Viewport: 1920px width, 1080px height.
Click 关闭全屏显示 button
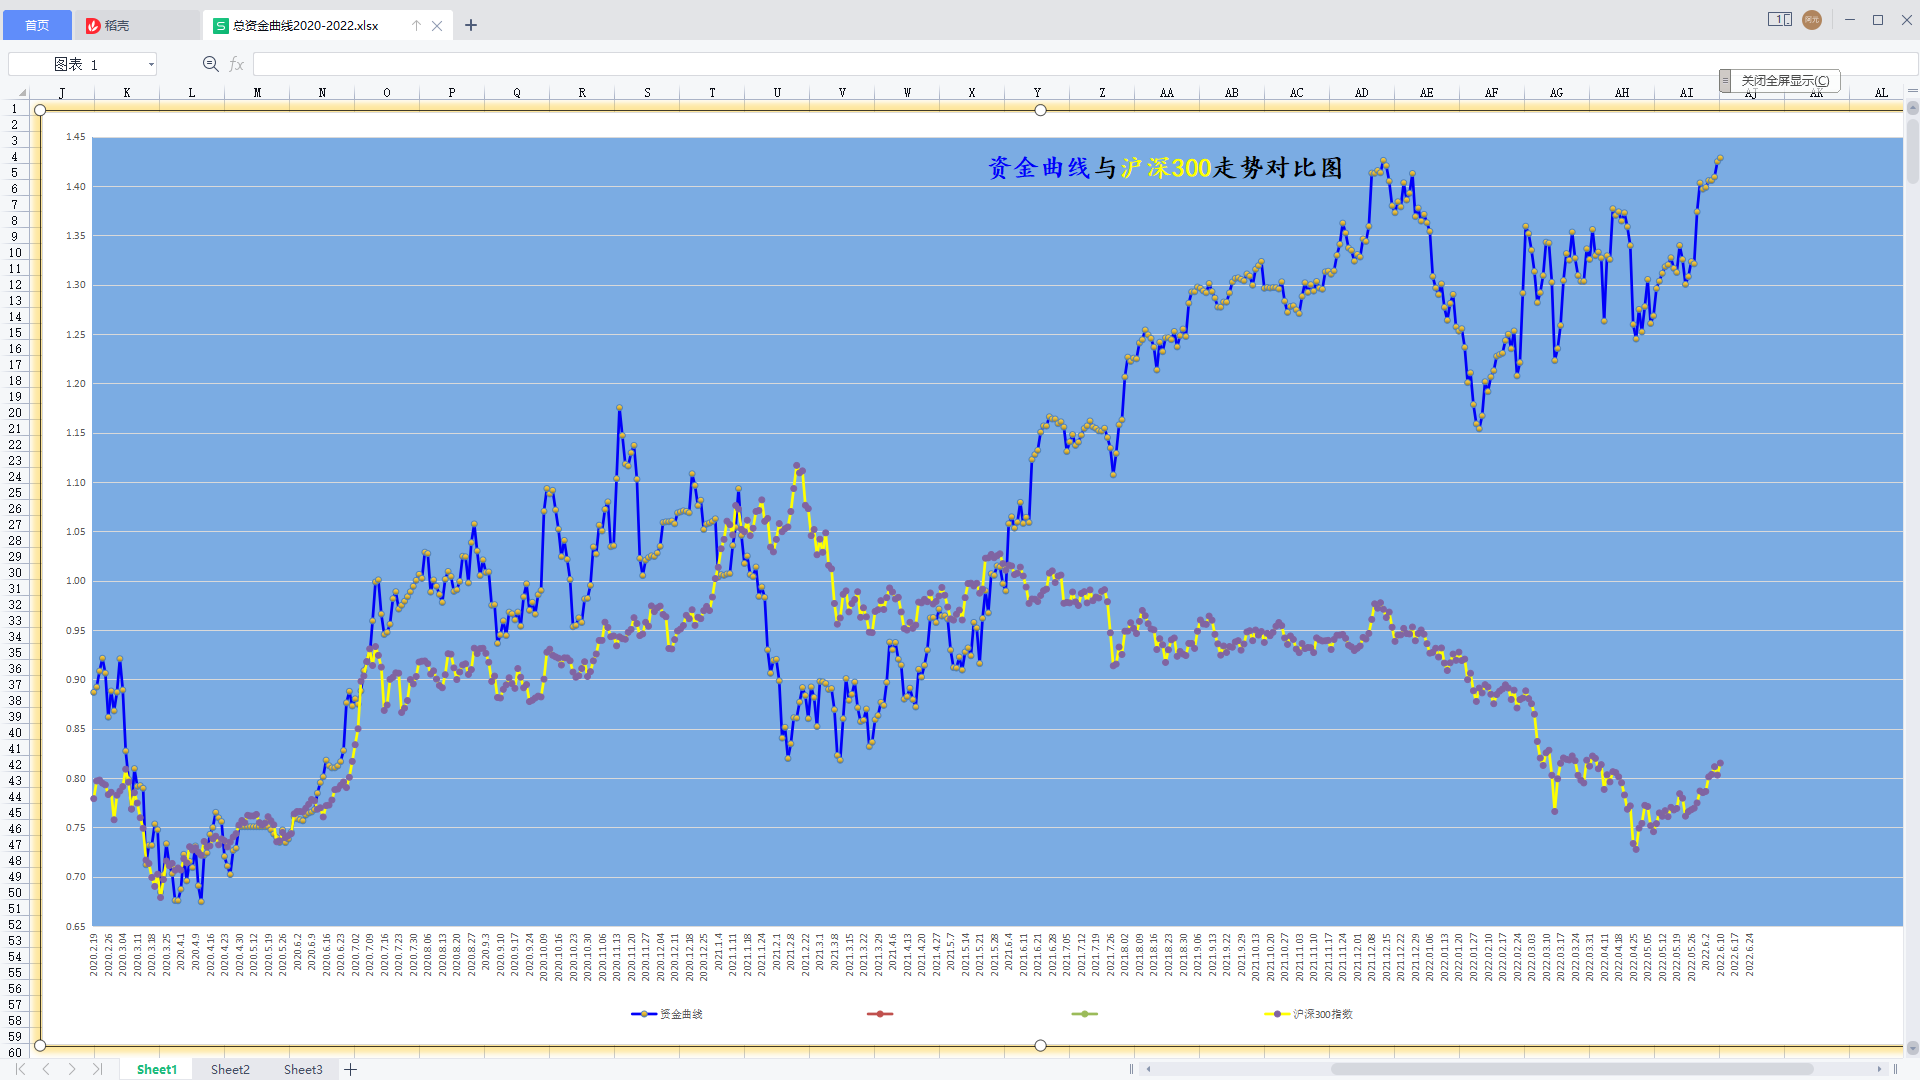(1785, 80)
